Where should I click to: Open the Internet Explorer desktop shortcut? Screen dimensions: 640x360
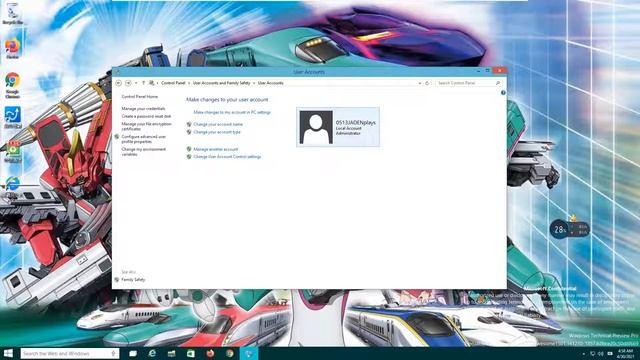(x=13, y=184)
